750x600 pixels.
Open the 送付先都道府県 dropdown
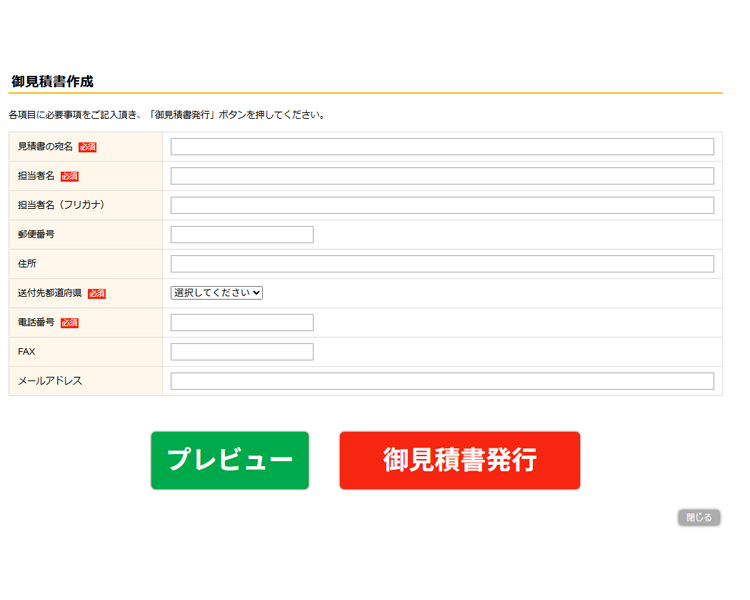pos(217,293)
